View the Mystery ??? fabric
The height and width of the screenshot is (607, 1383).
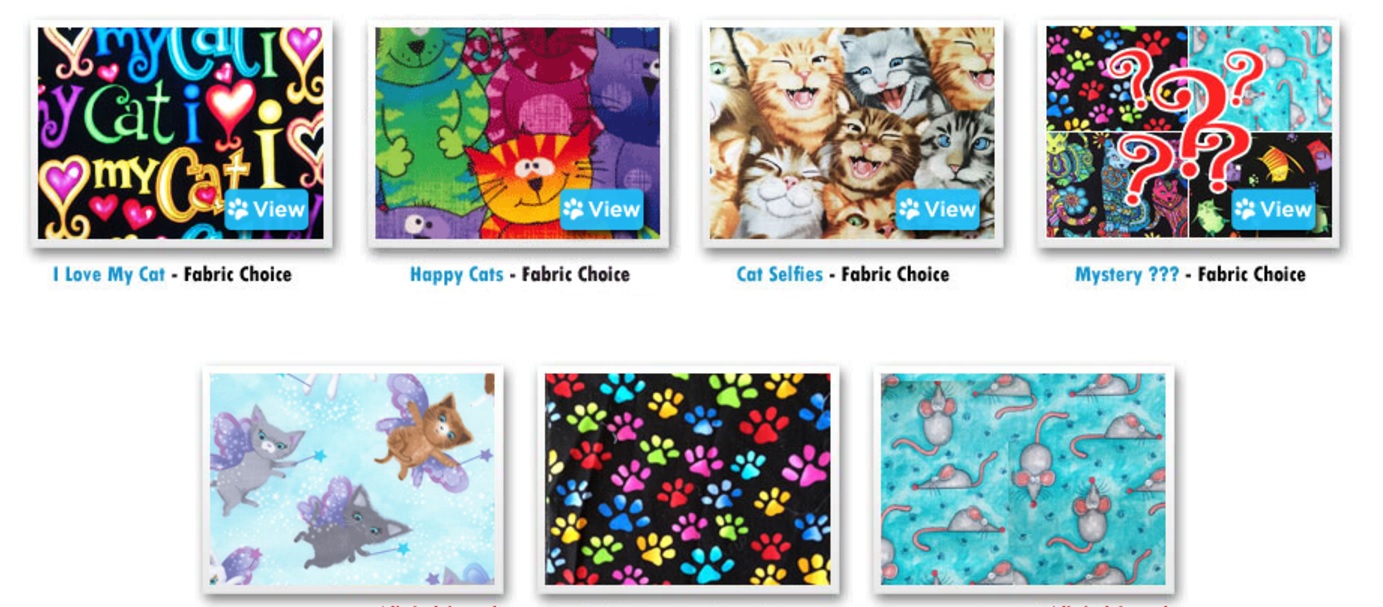click(1273, 210)
